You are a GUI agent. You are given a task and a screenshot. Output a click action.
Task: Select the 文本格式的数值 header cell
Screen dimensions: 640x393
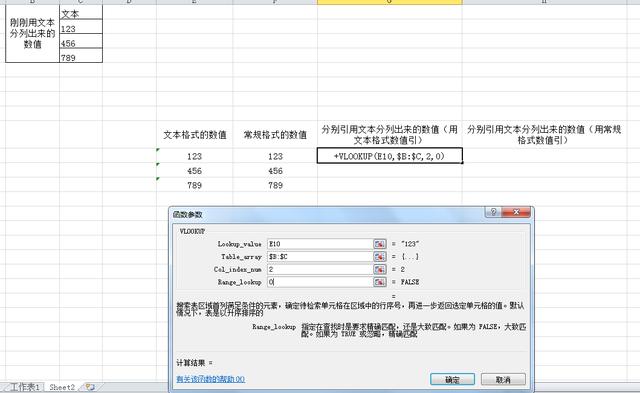(x=195, y=135)
